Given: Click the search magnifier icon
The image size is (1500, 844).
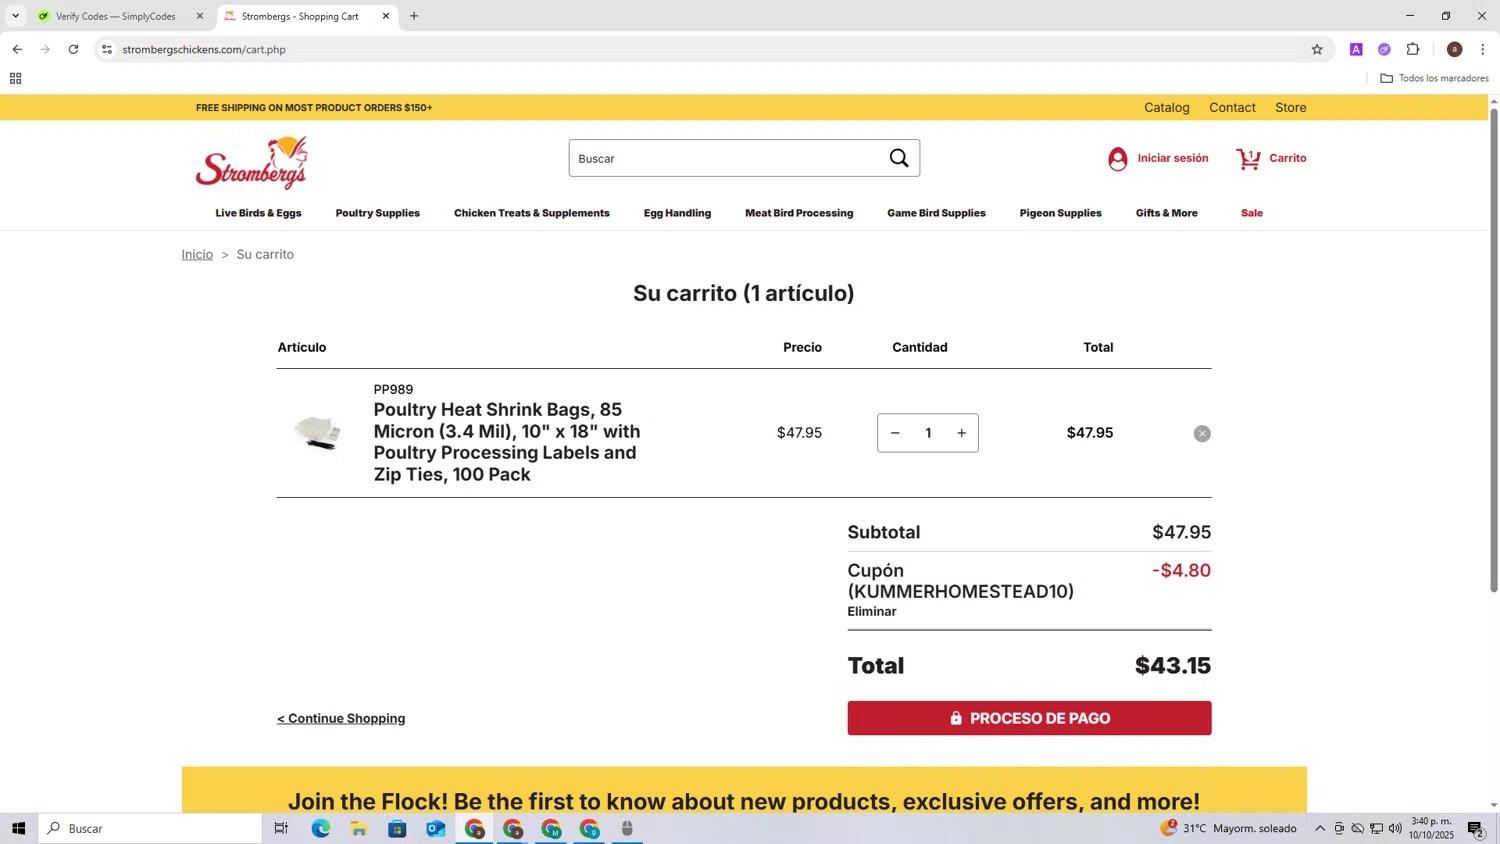Looking at the screenshot, I should click(x=899, y=158).
